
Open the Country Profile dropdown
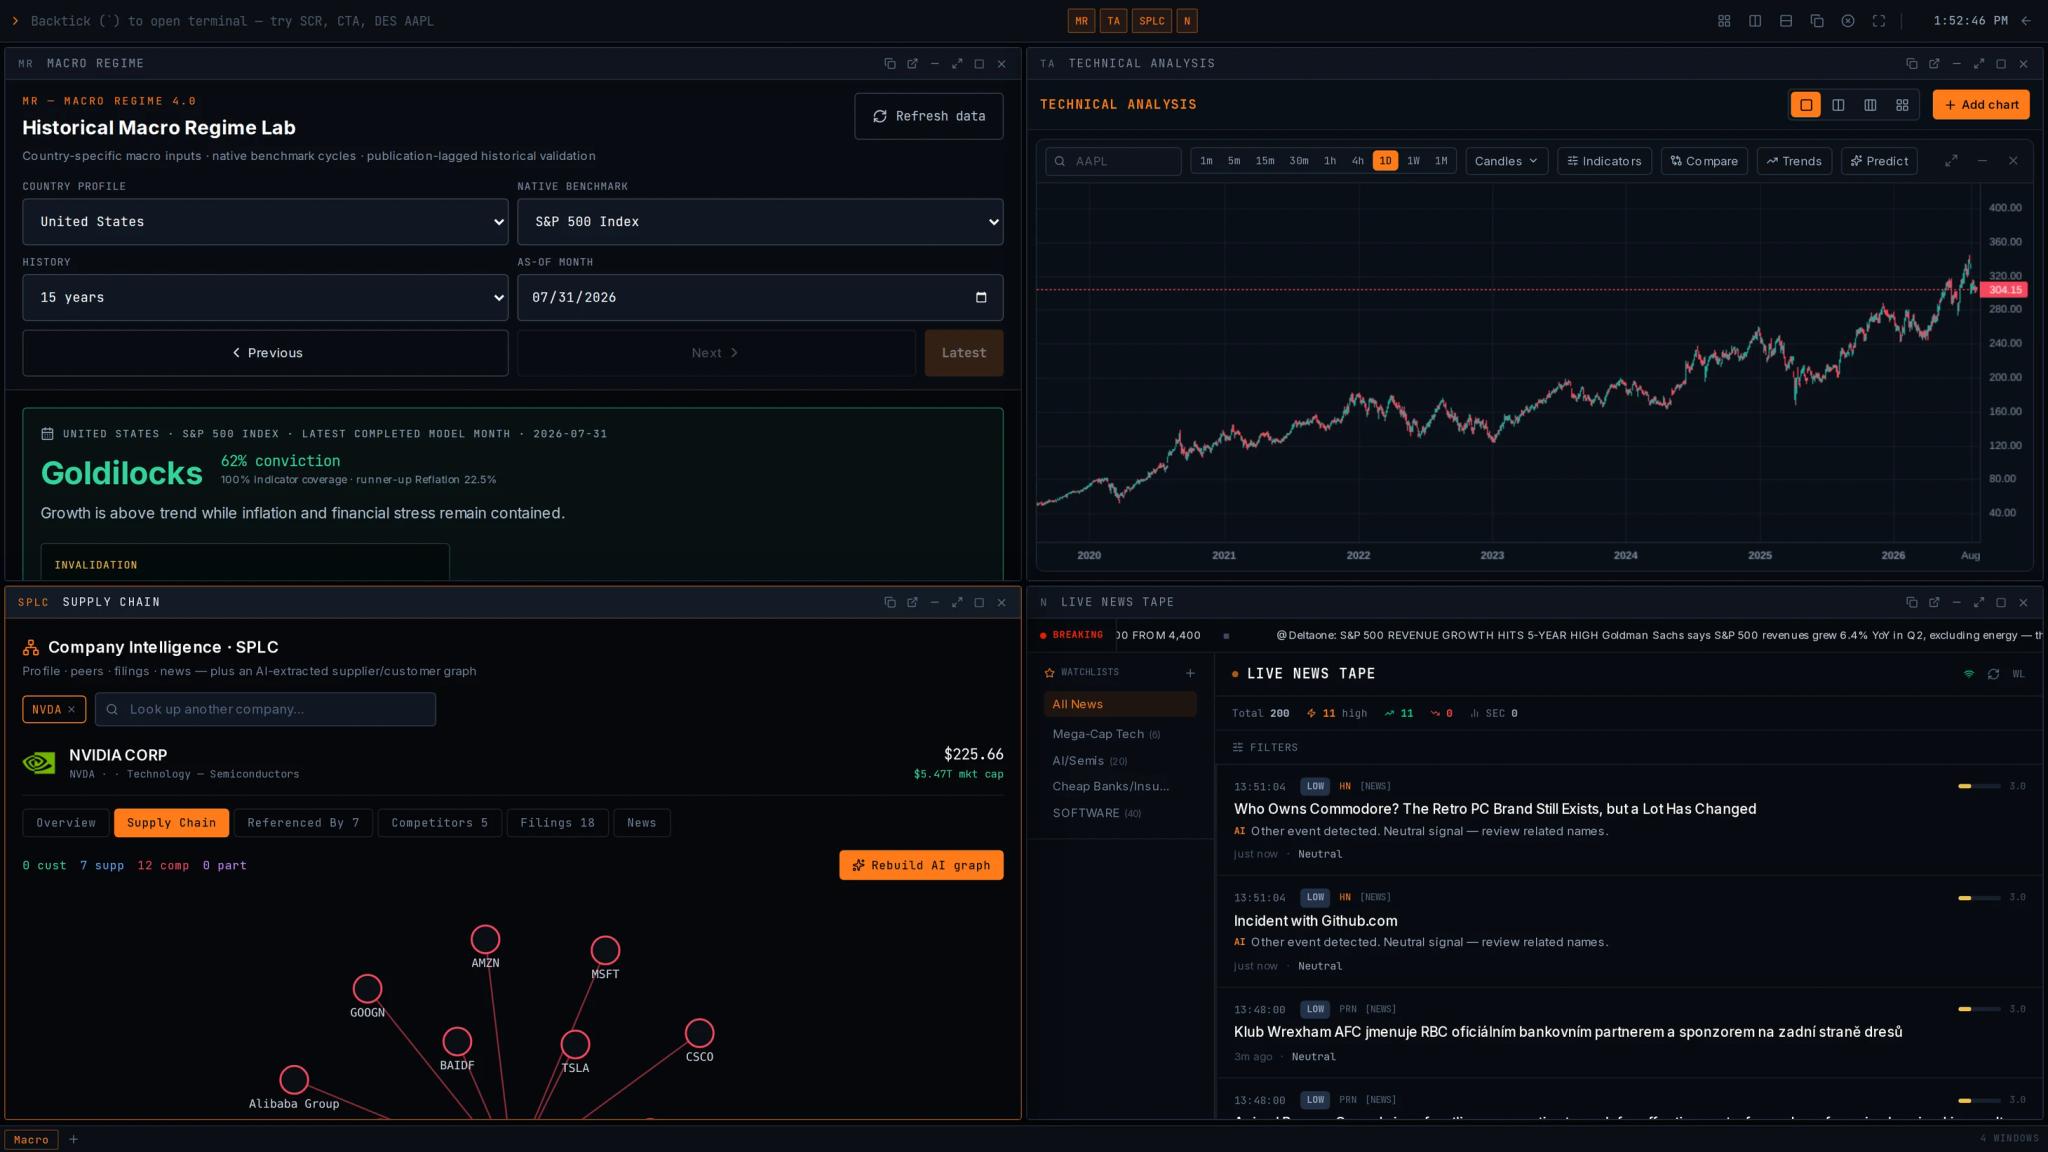(x=265, y=222)
